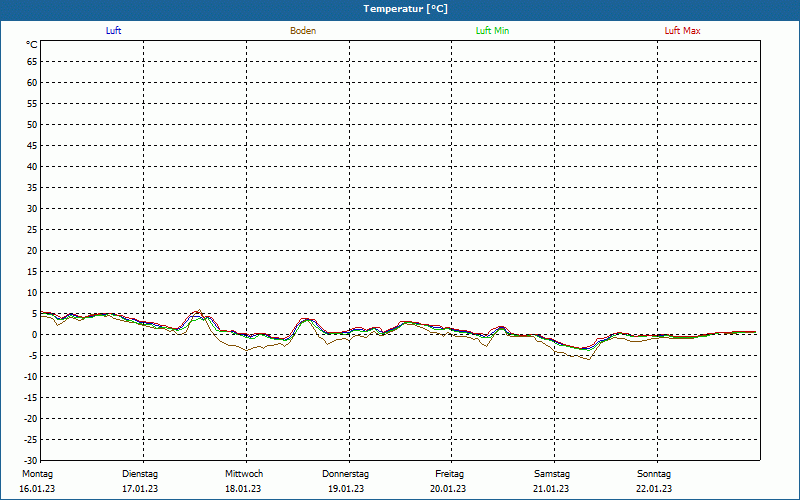Image resolution: width=800 pixels, height=500 pixels.
Task: Click the Montag day label
Action: (37, 474)
